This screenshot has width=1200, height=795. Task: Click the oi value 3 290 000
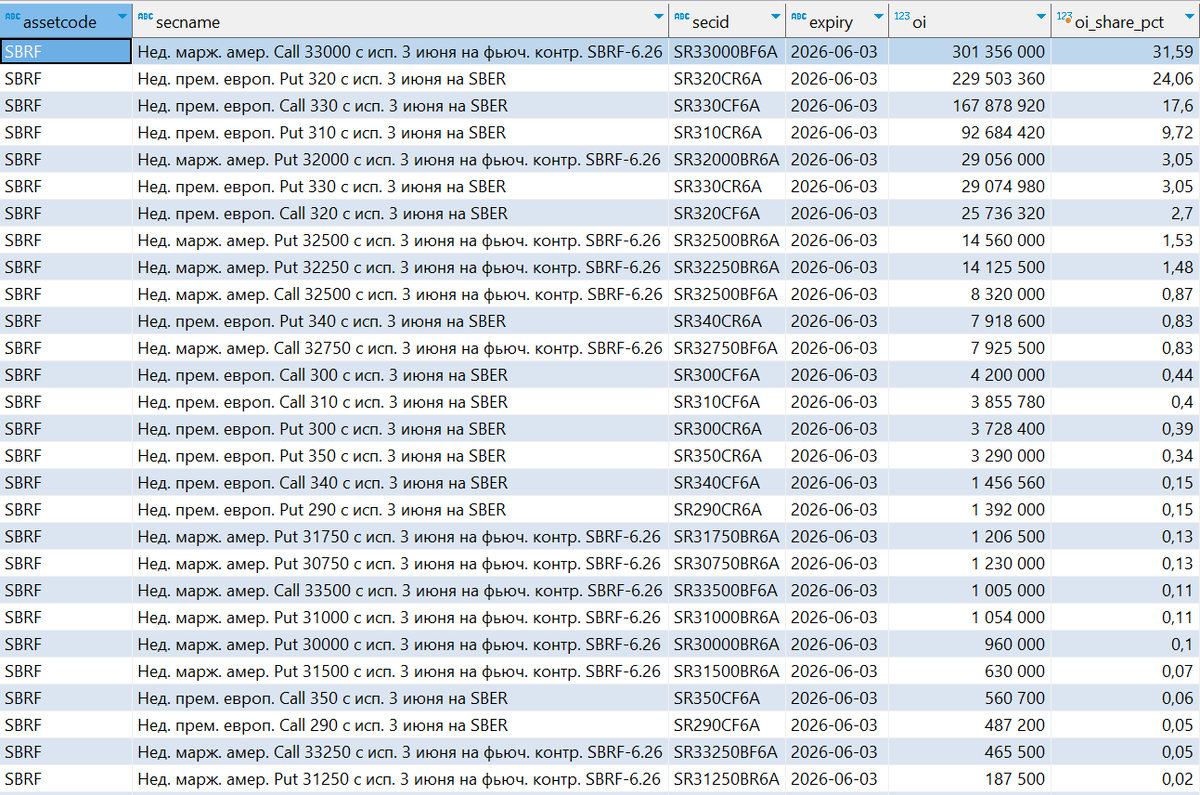click(x=1008, y=456)
